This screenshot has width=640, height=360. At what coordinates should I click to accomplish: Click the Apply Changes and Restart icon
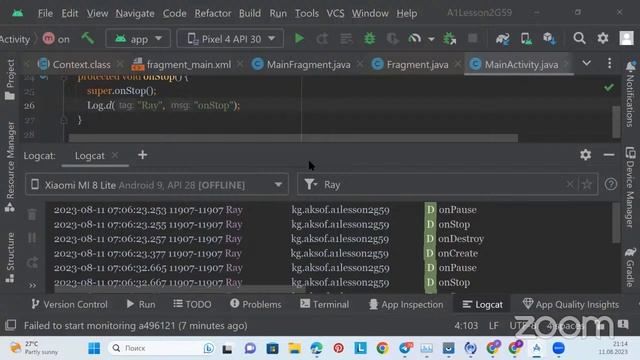[322, 39]
